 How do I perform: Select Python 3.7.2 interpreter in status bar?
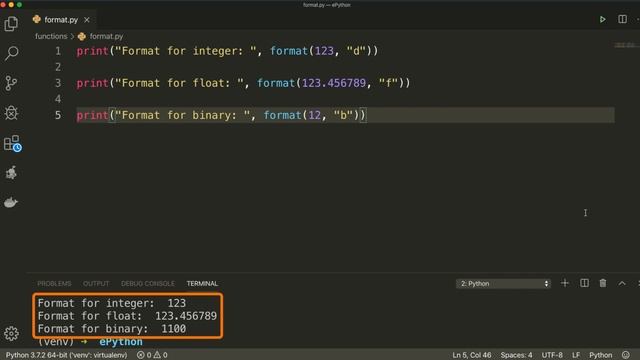(x=67, y=355)
